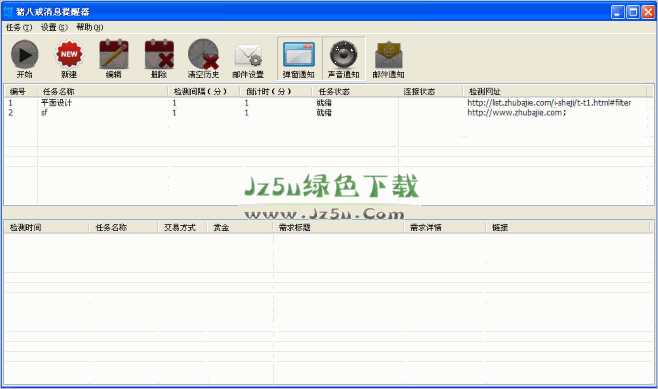Open the 编辑 edit task icon
This screenshot has height=389, width=658.
tap(114, 58)
